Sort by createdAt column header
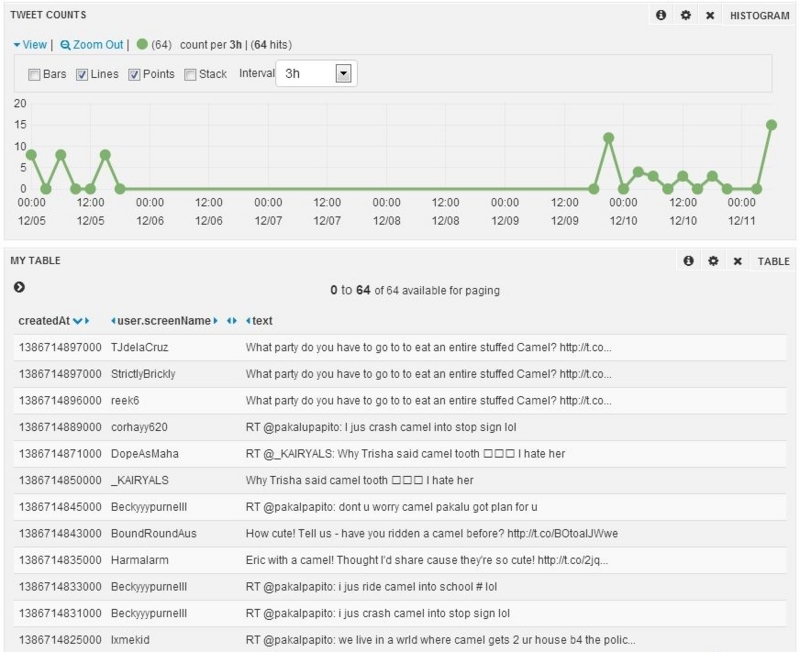 44,321
